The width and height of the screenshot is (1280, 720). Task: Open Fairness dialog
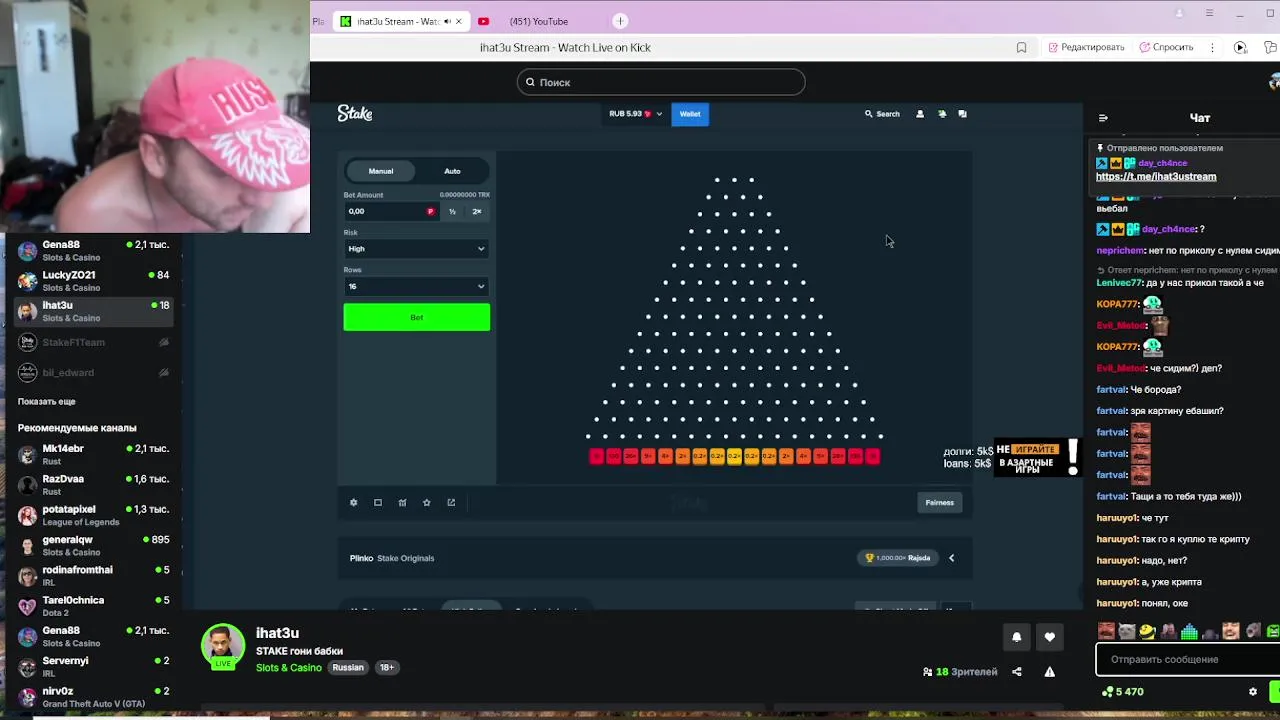(x=939, y=502)
